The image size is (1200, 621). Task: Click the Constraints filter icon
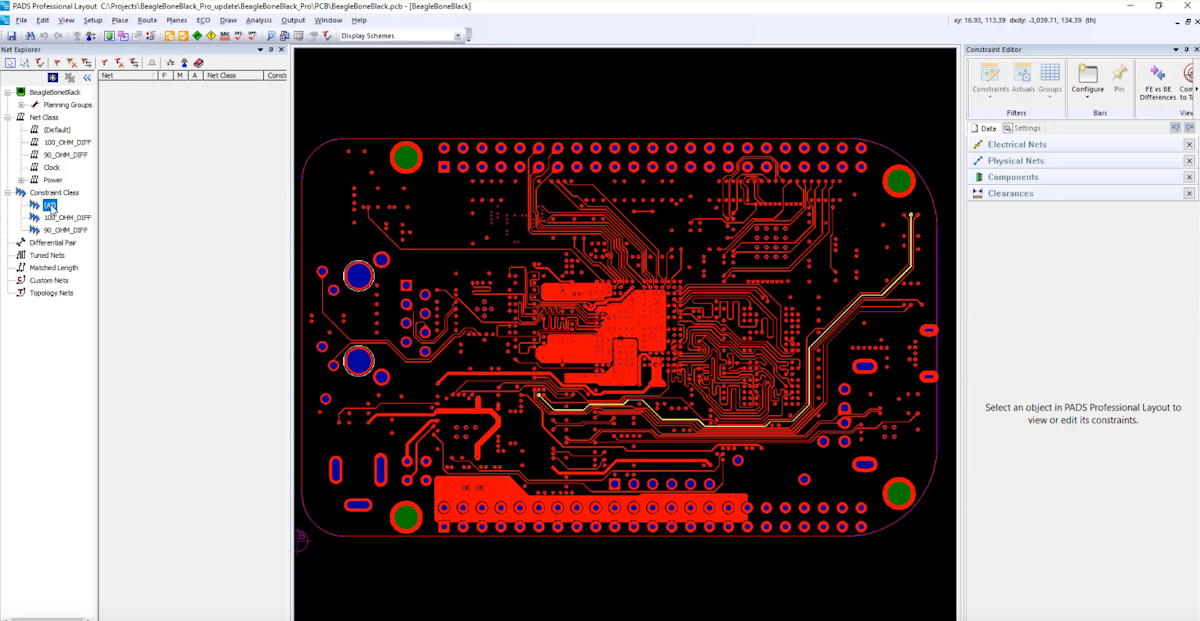point(990,80)
